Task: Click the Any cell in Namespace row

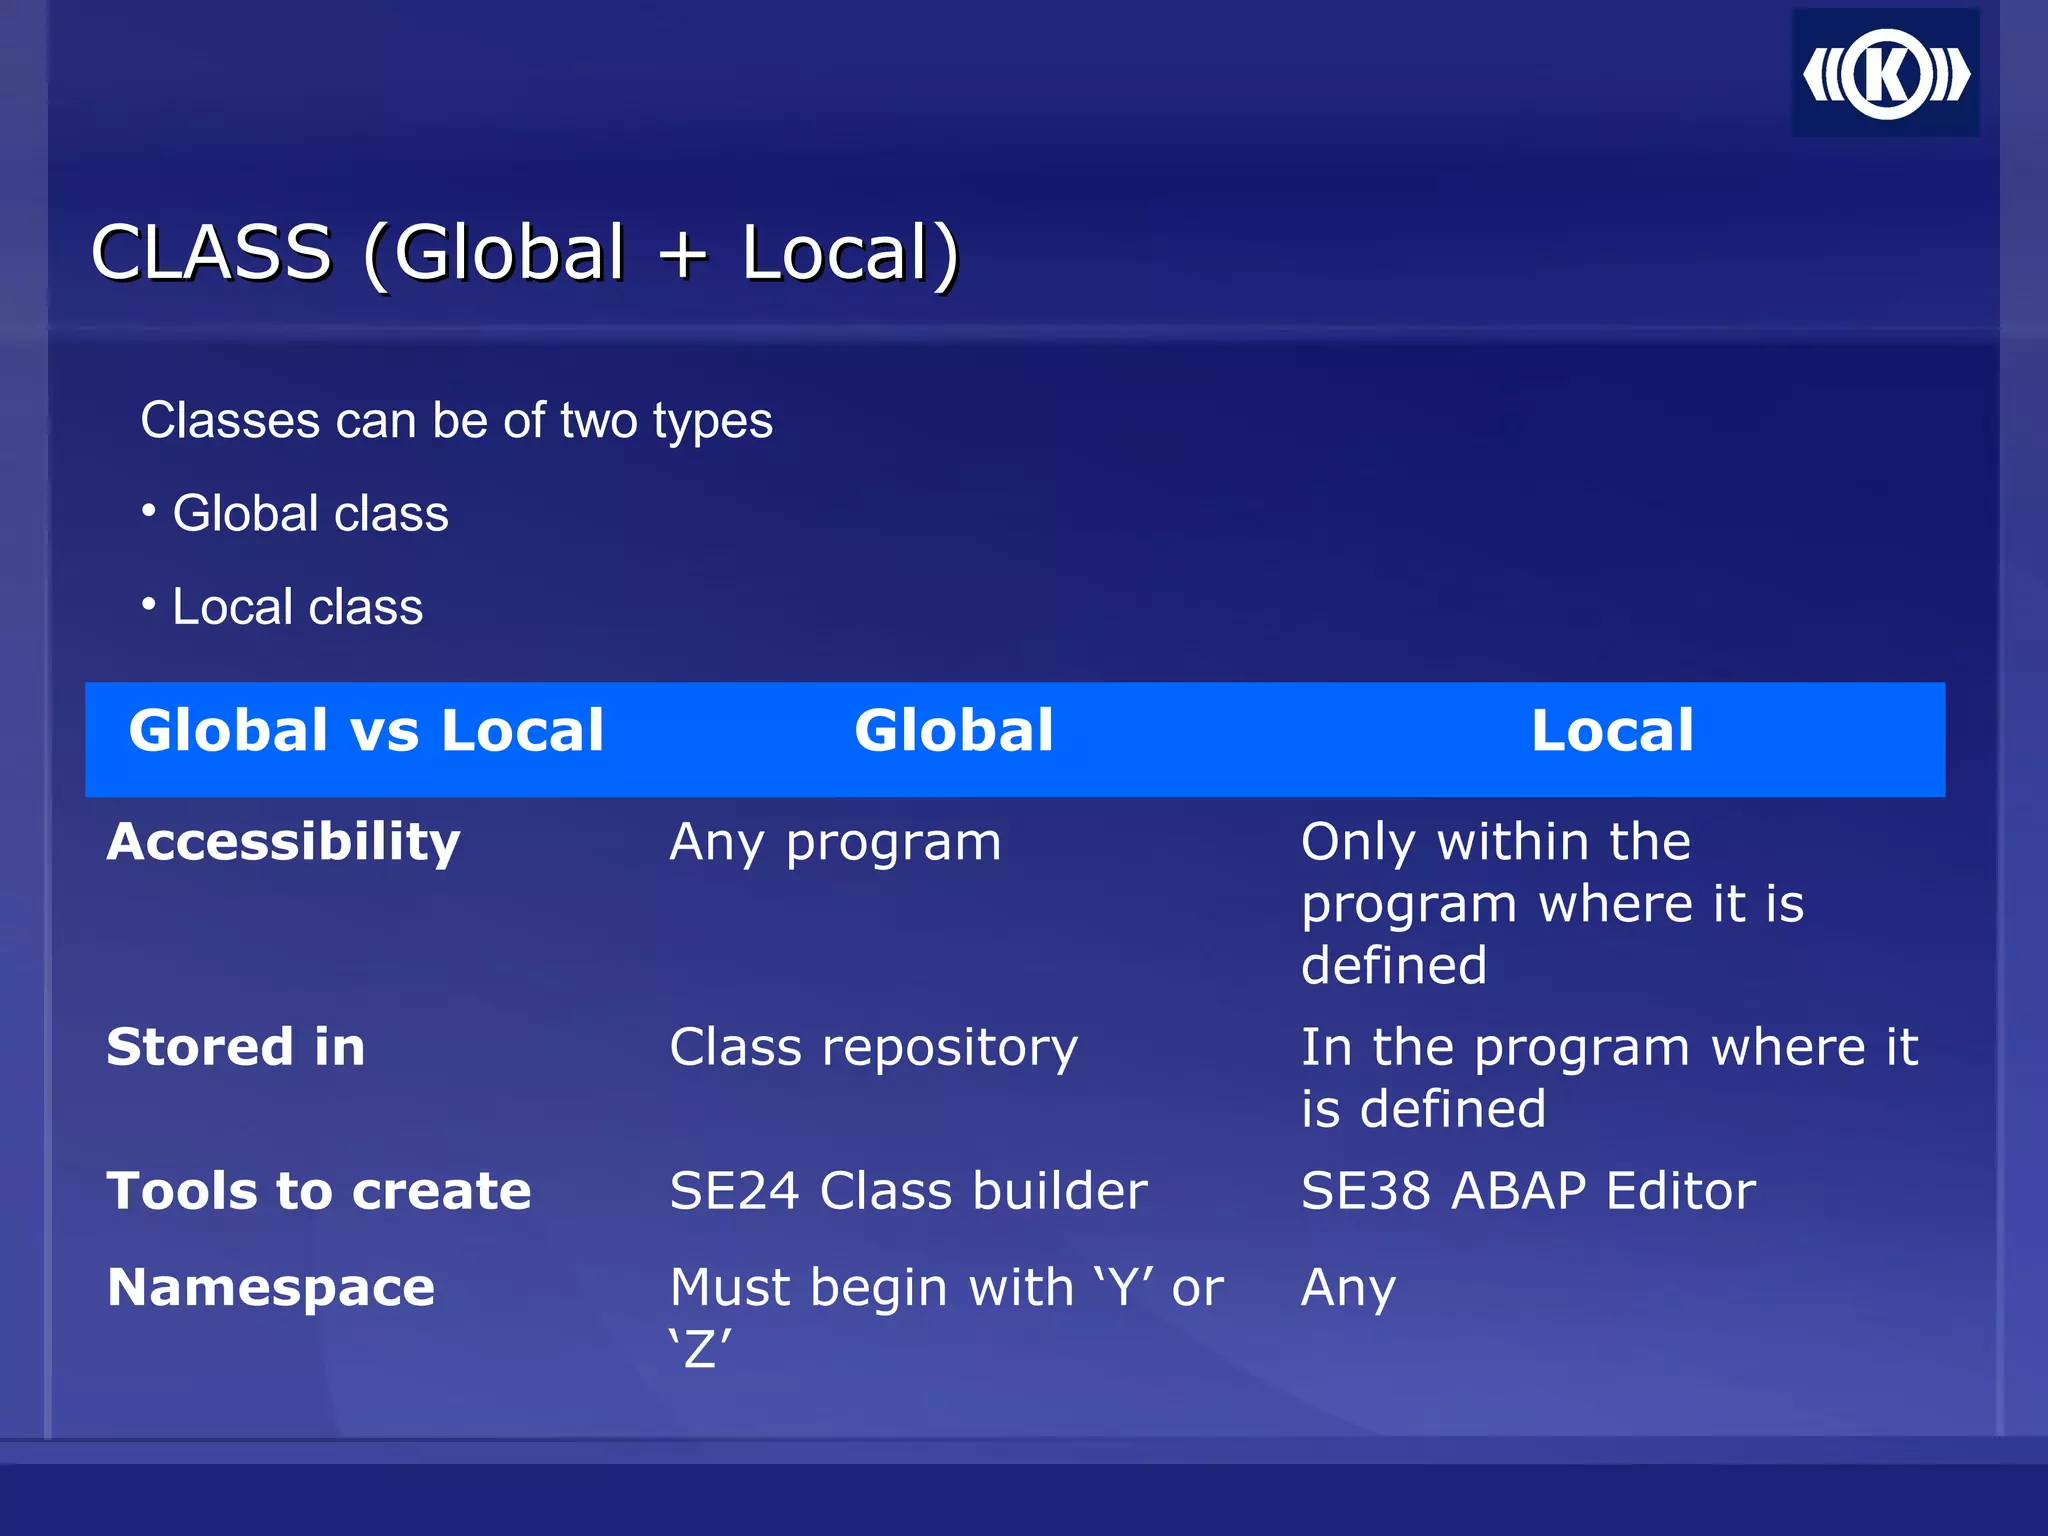Action: click(x=1348, y=1288)
